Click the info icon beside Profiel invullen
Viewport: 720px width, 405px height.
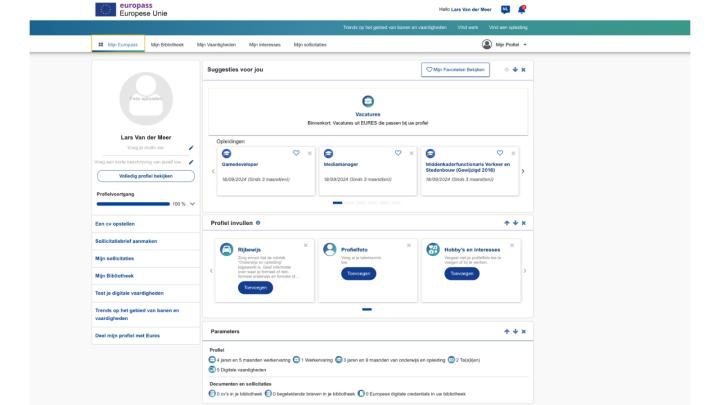pos(258,223)
